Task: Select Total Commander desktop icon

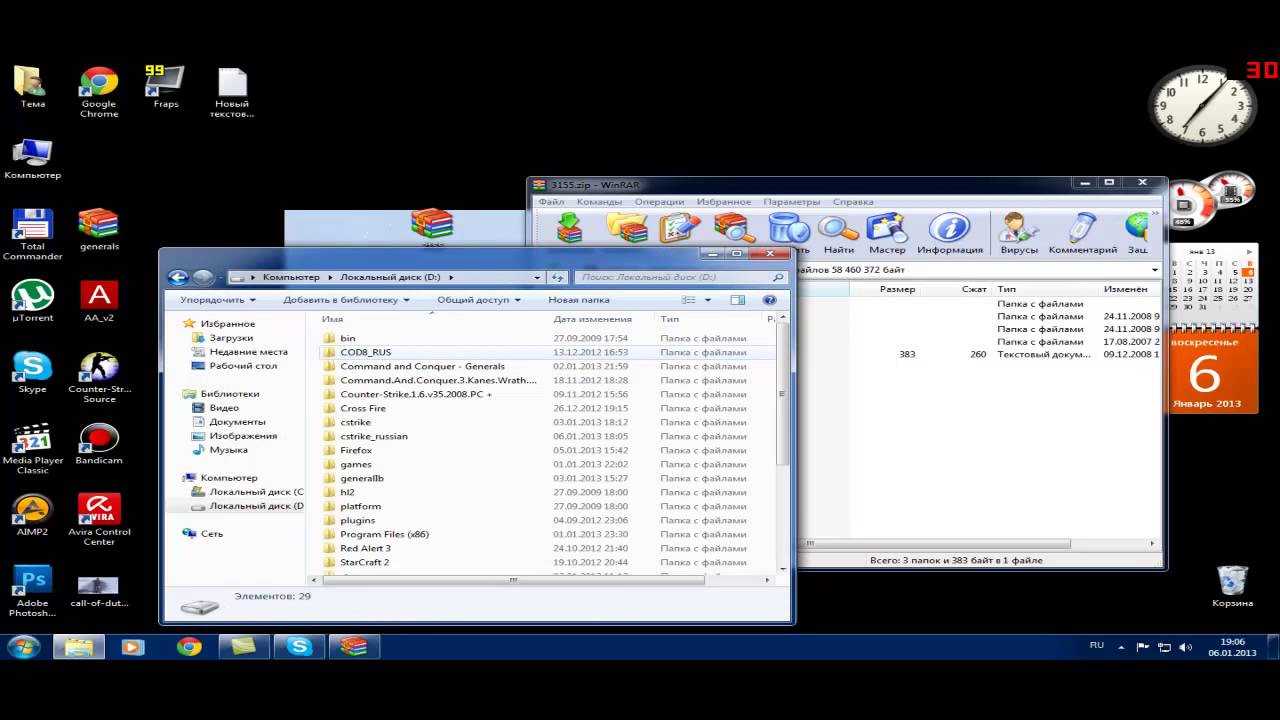Action: coord(33,235)
